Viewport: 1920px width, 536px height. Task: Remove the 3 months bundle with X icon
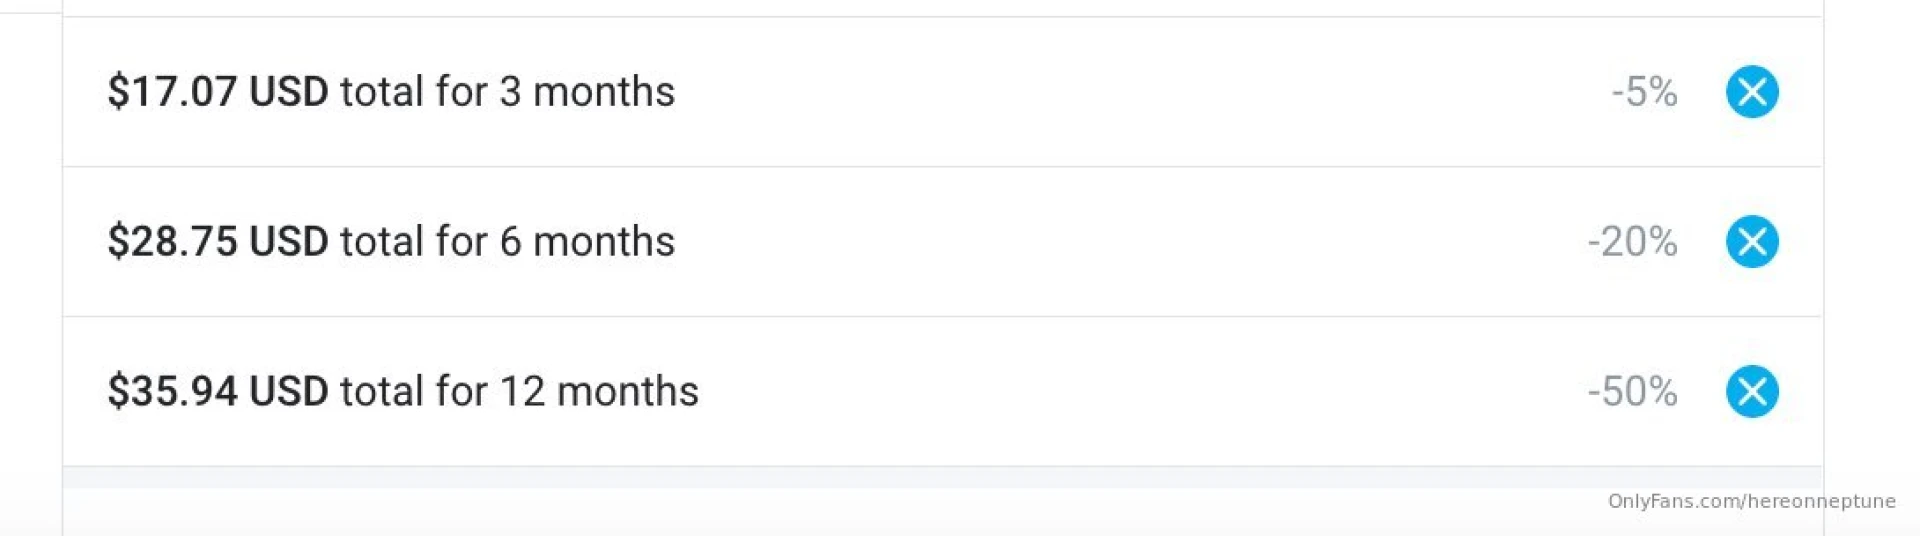(x=1752, y=92)
